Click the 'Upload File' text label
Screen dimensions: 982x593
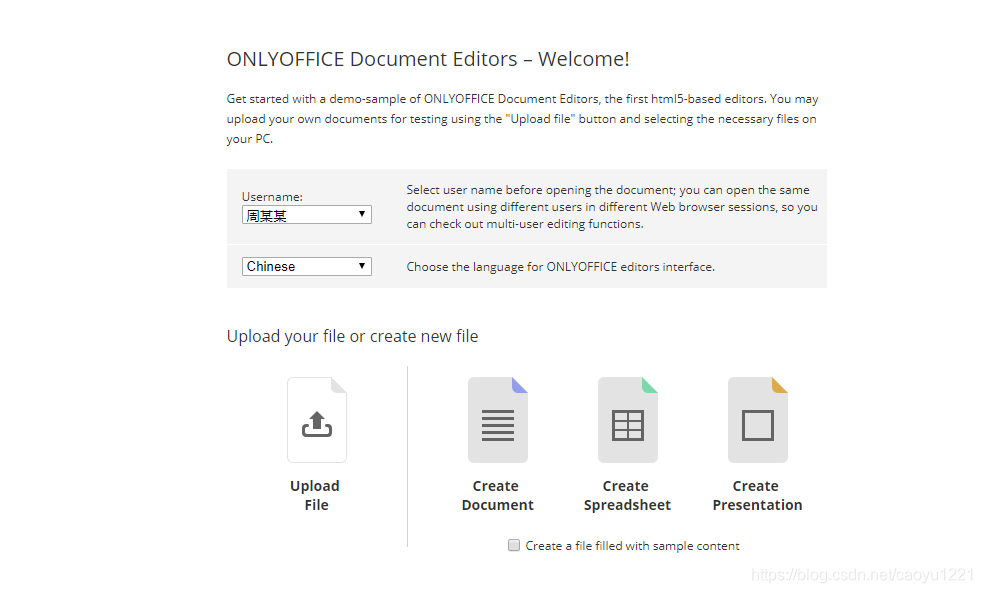pos(315,495)
